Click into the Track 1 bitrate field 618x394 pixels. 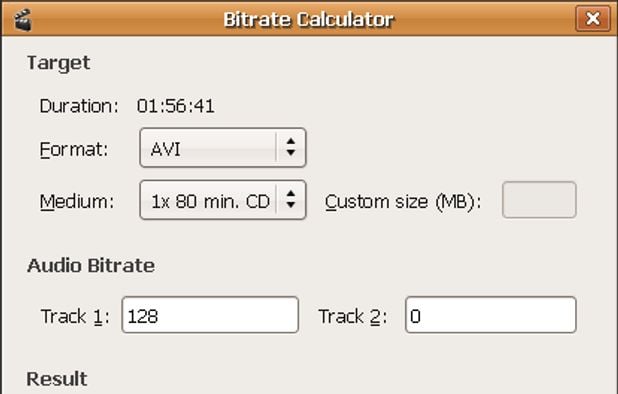tap(210, 315)
